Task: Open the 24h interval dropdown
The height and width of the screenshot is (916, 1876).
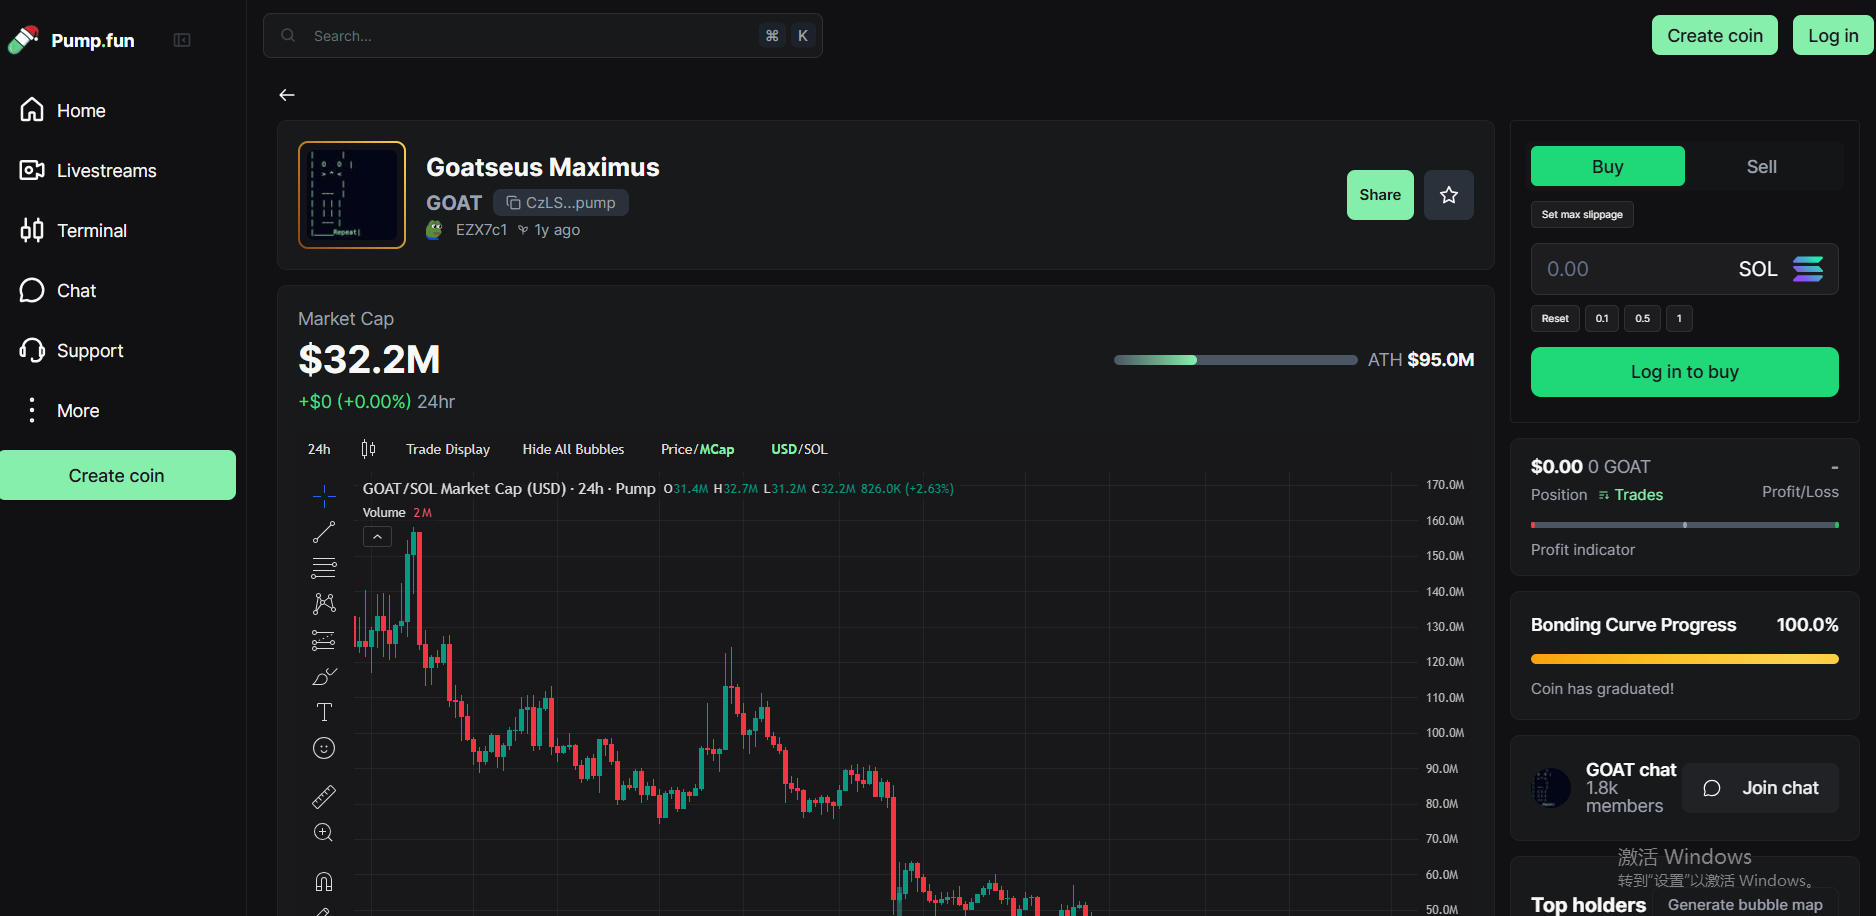Action: click(319, 449)
